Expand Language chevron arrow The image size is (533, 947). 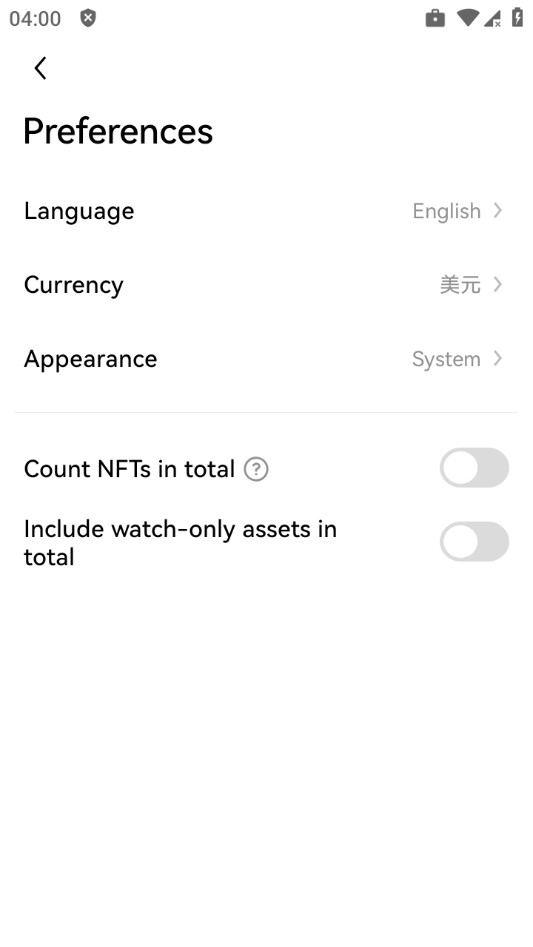[497, 210]
